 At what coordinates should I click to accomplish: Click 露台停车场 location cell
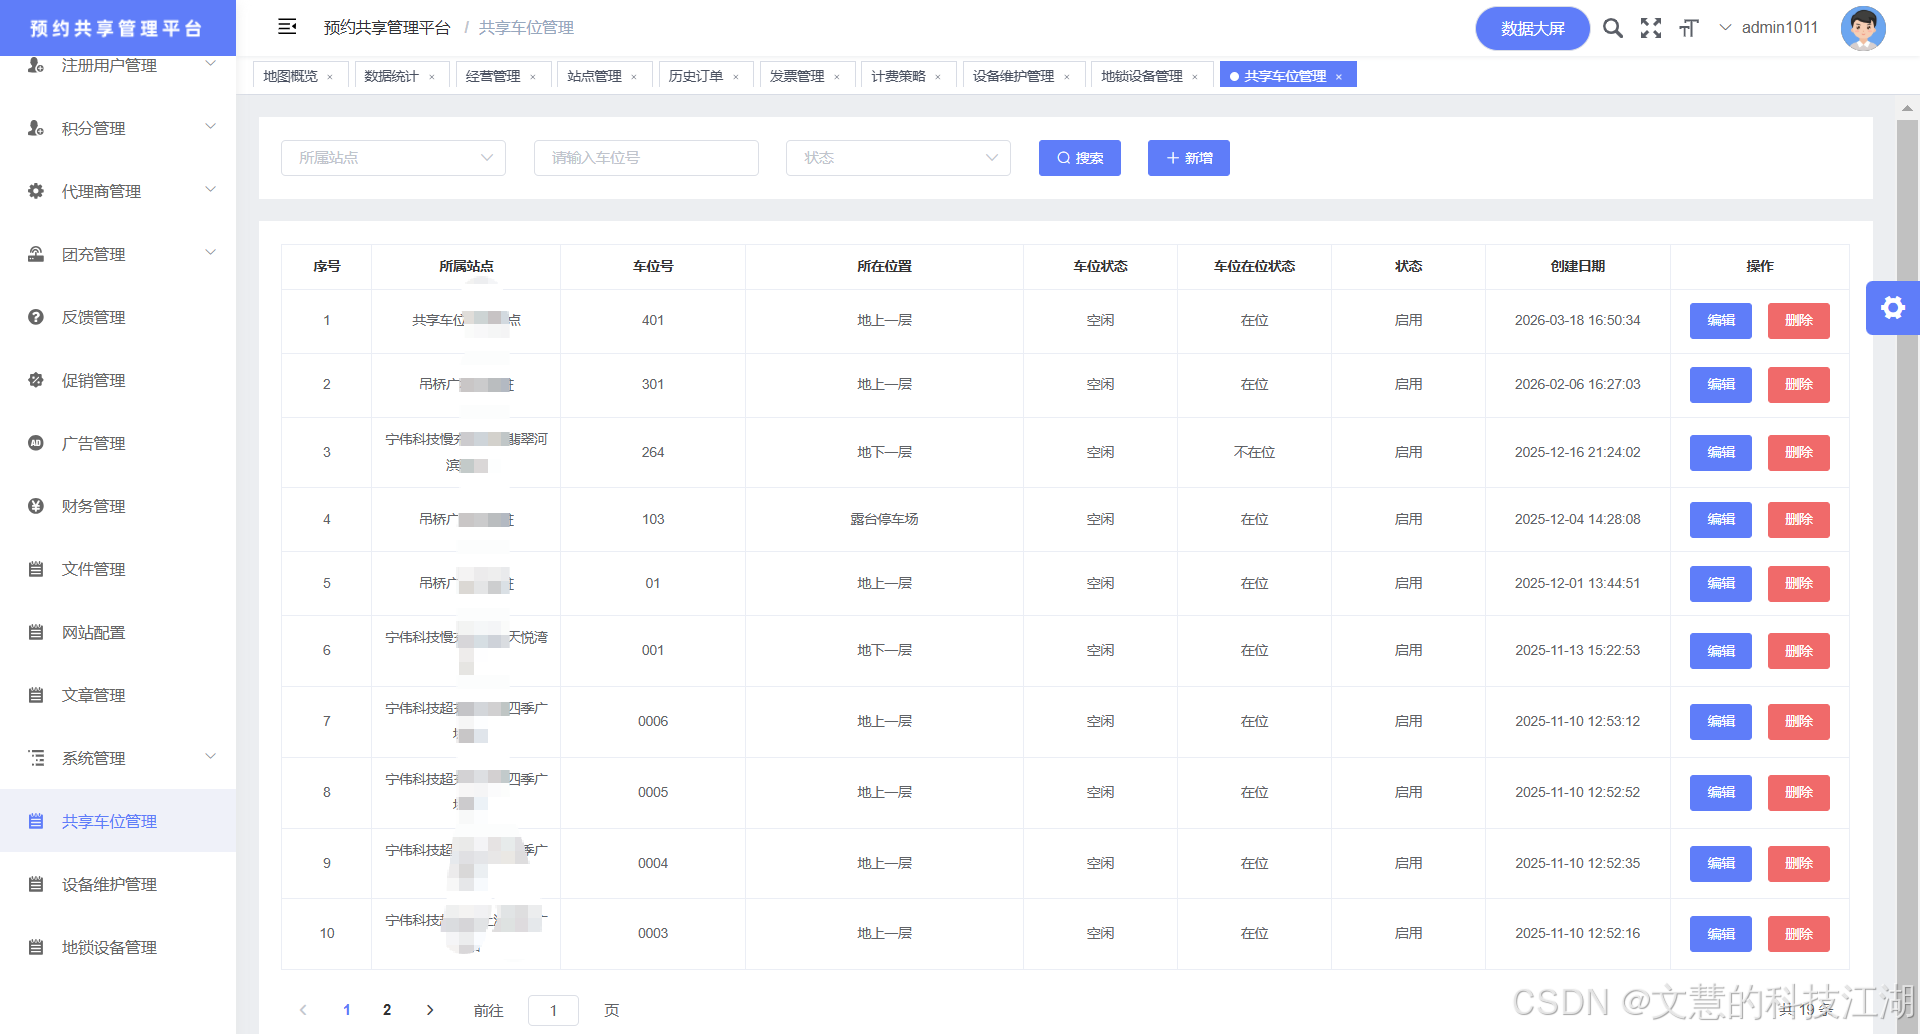(884, 519)
